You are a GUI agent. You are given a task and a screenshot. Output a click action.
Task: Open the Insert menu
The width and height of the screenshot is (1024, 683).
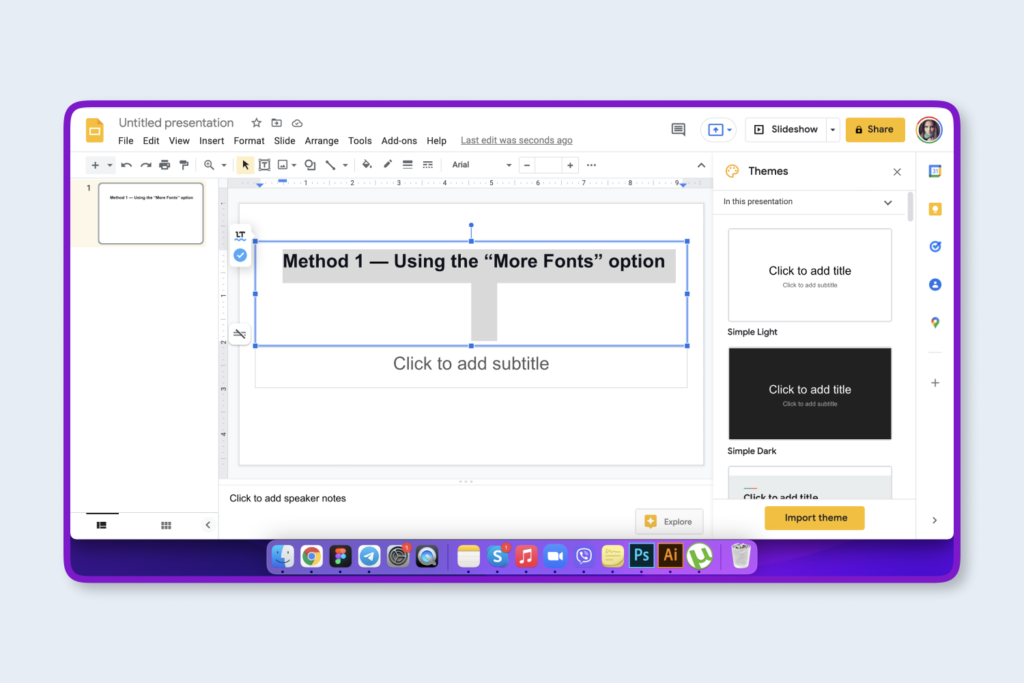tap(212, 140)
